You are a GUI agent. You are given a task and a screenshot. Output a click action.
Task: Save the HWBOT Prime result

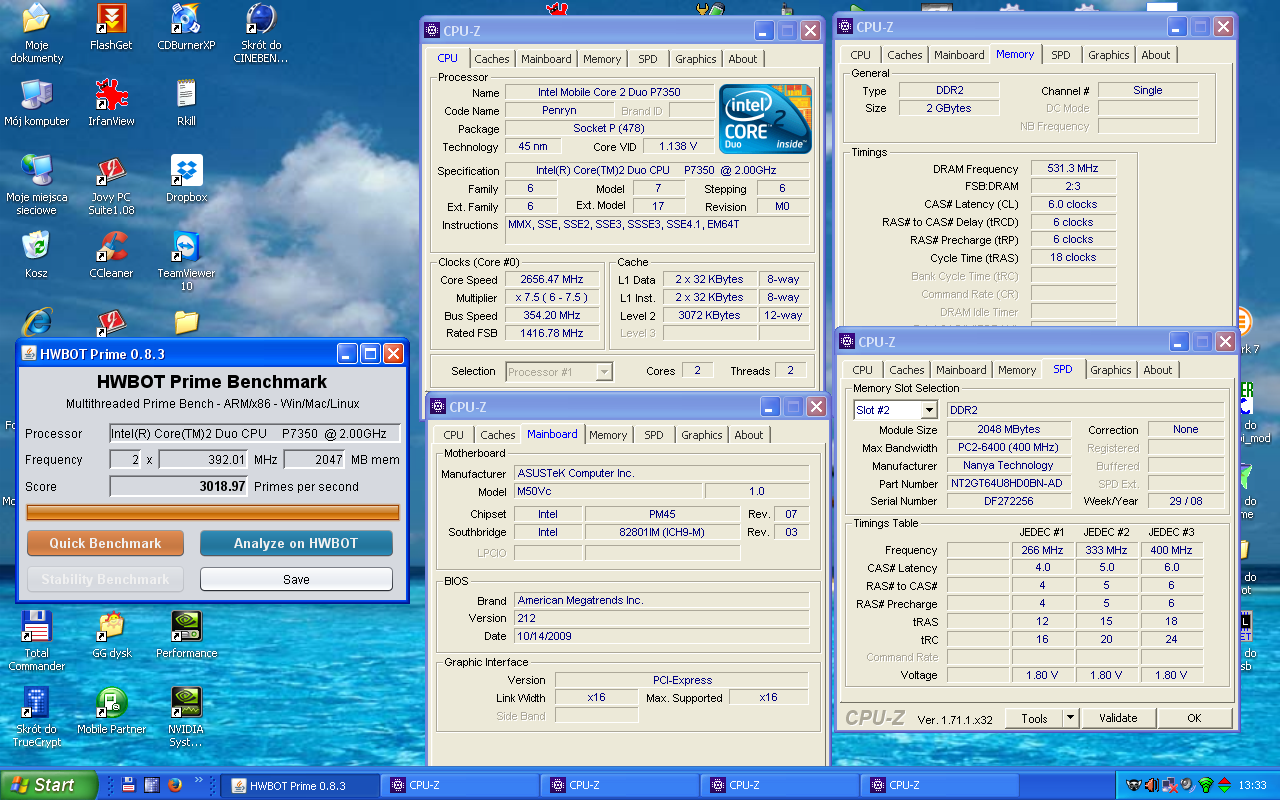pos(296,579)
